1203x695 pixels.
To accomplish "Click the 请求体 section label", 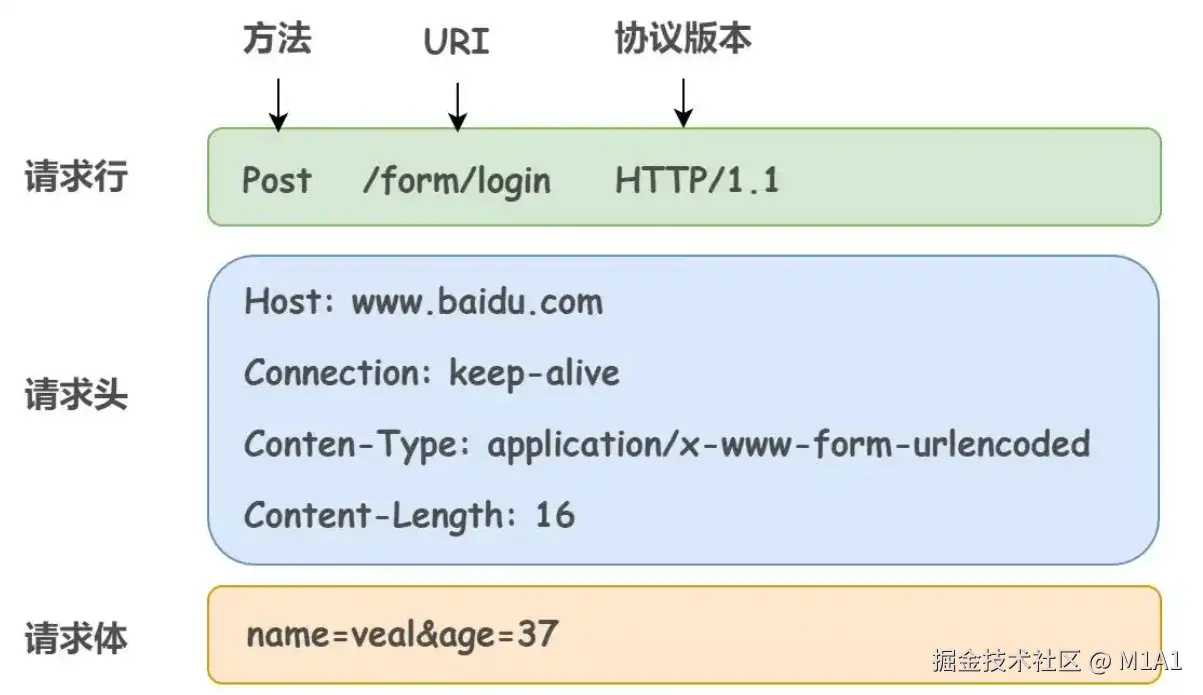I will click(x=76, y=638).
